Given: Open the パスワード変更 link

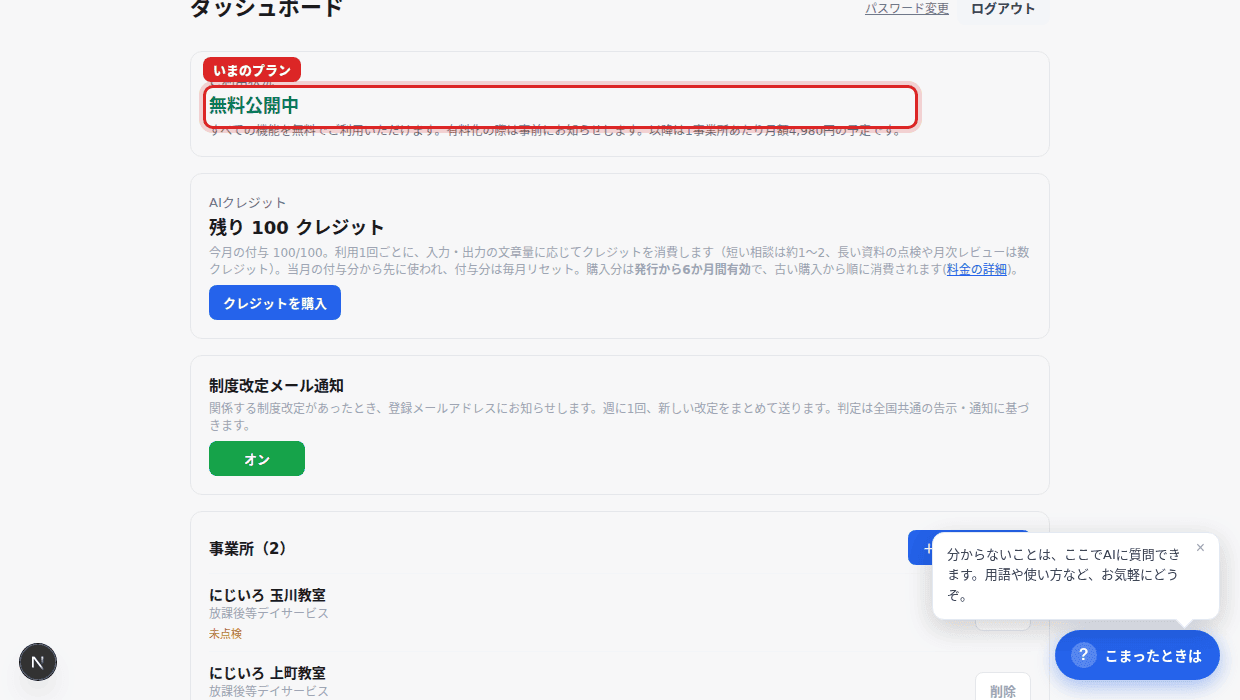Looking at the screenshot, I should 907,9.
